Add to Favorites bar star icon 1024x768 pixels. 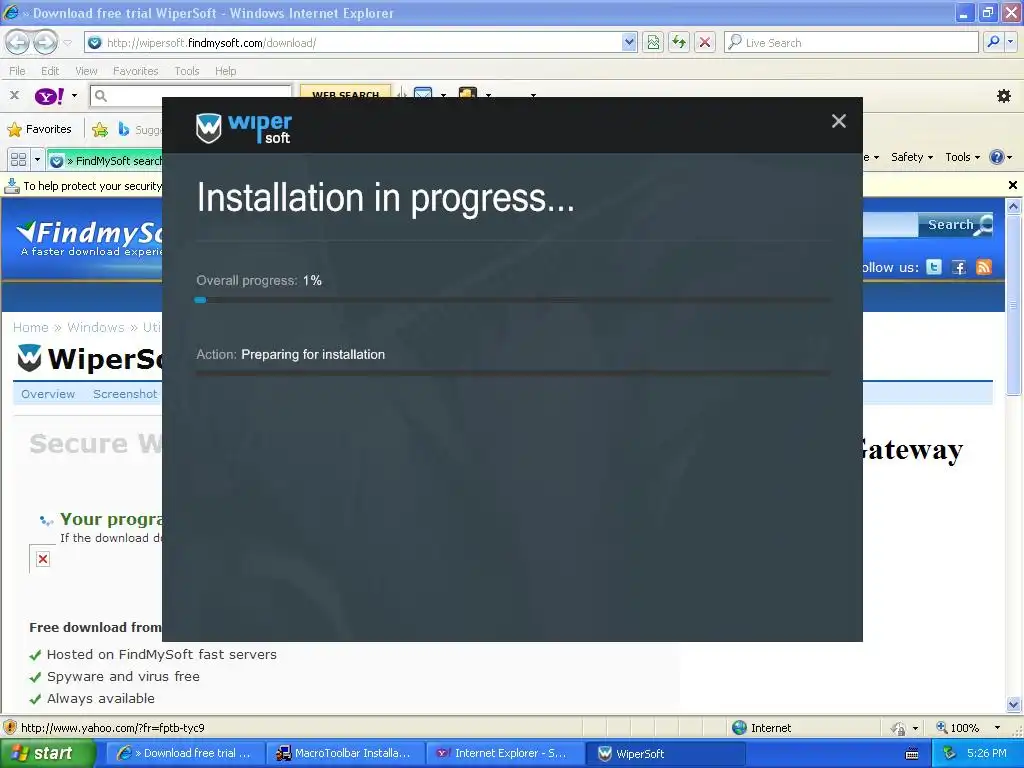click(x=100, y=129)
